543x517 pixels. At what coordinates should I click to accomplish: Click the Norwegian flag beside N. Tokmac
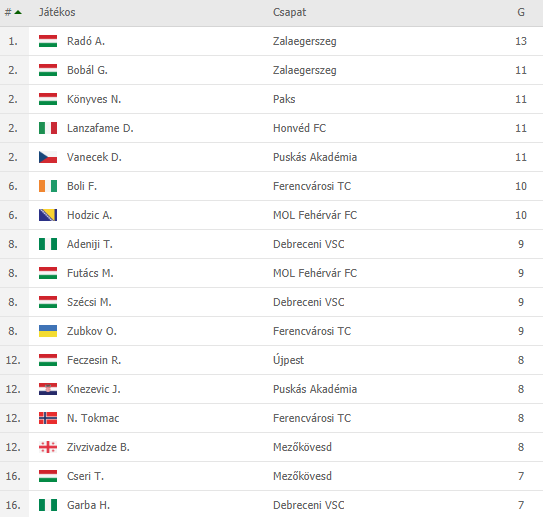click(48, 418)
